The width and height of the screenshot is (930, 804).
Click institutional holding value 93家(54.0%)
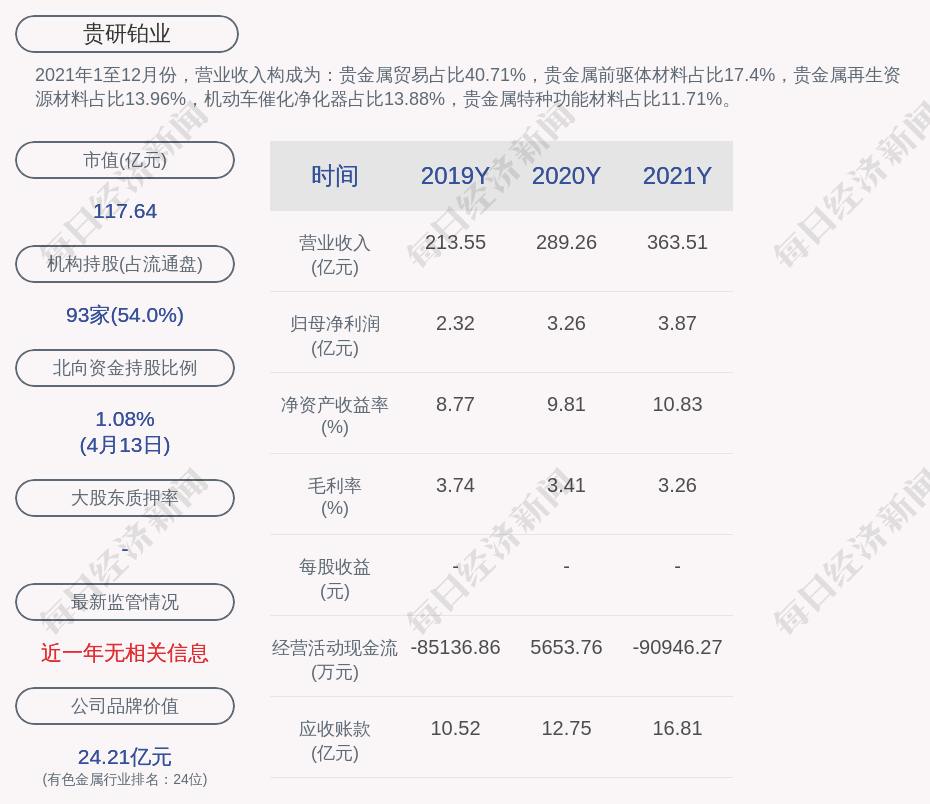[125, 315]
